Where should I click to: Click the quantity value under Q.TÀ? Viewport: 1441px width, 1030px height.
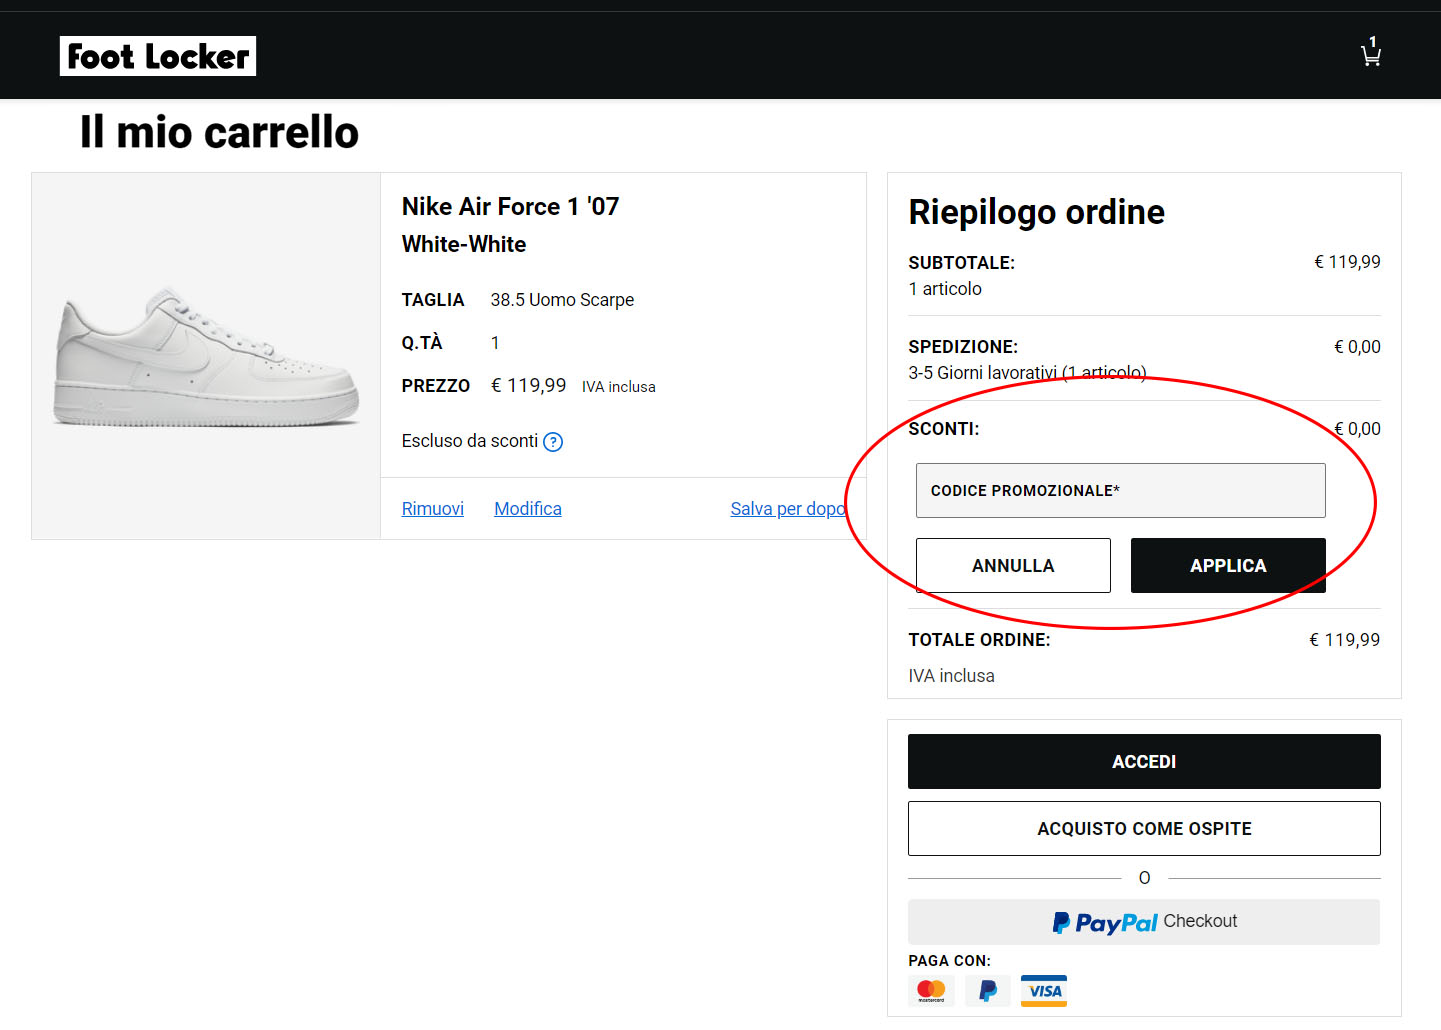click(x=495, y=342)
